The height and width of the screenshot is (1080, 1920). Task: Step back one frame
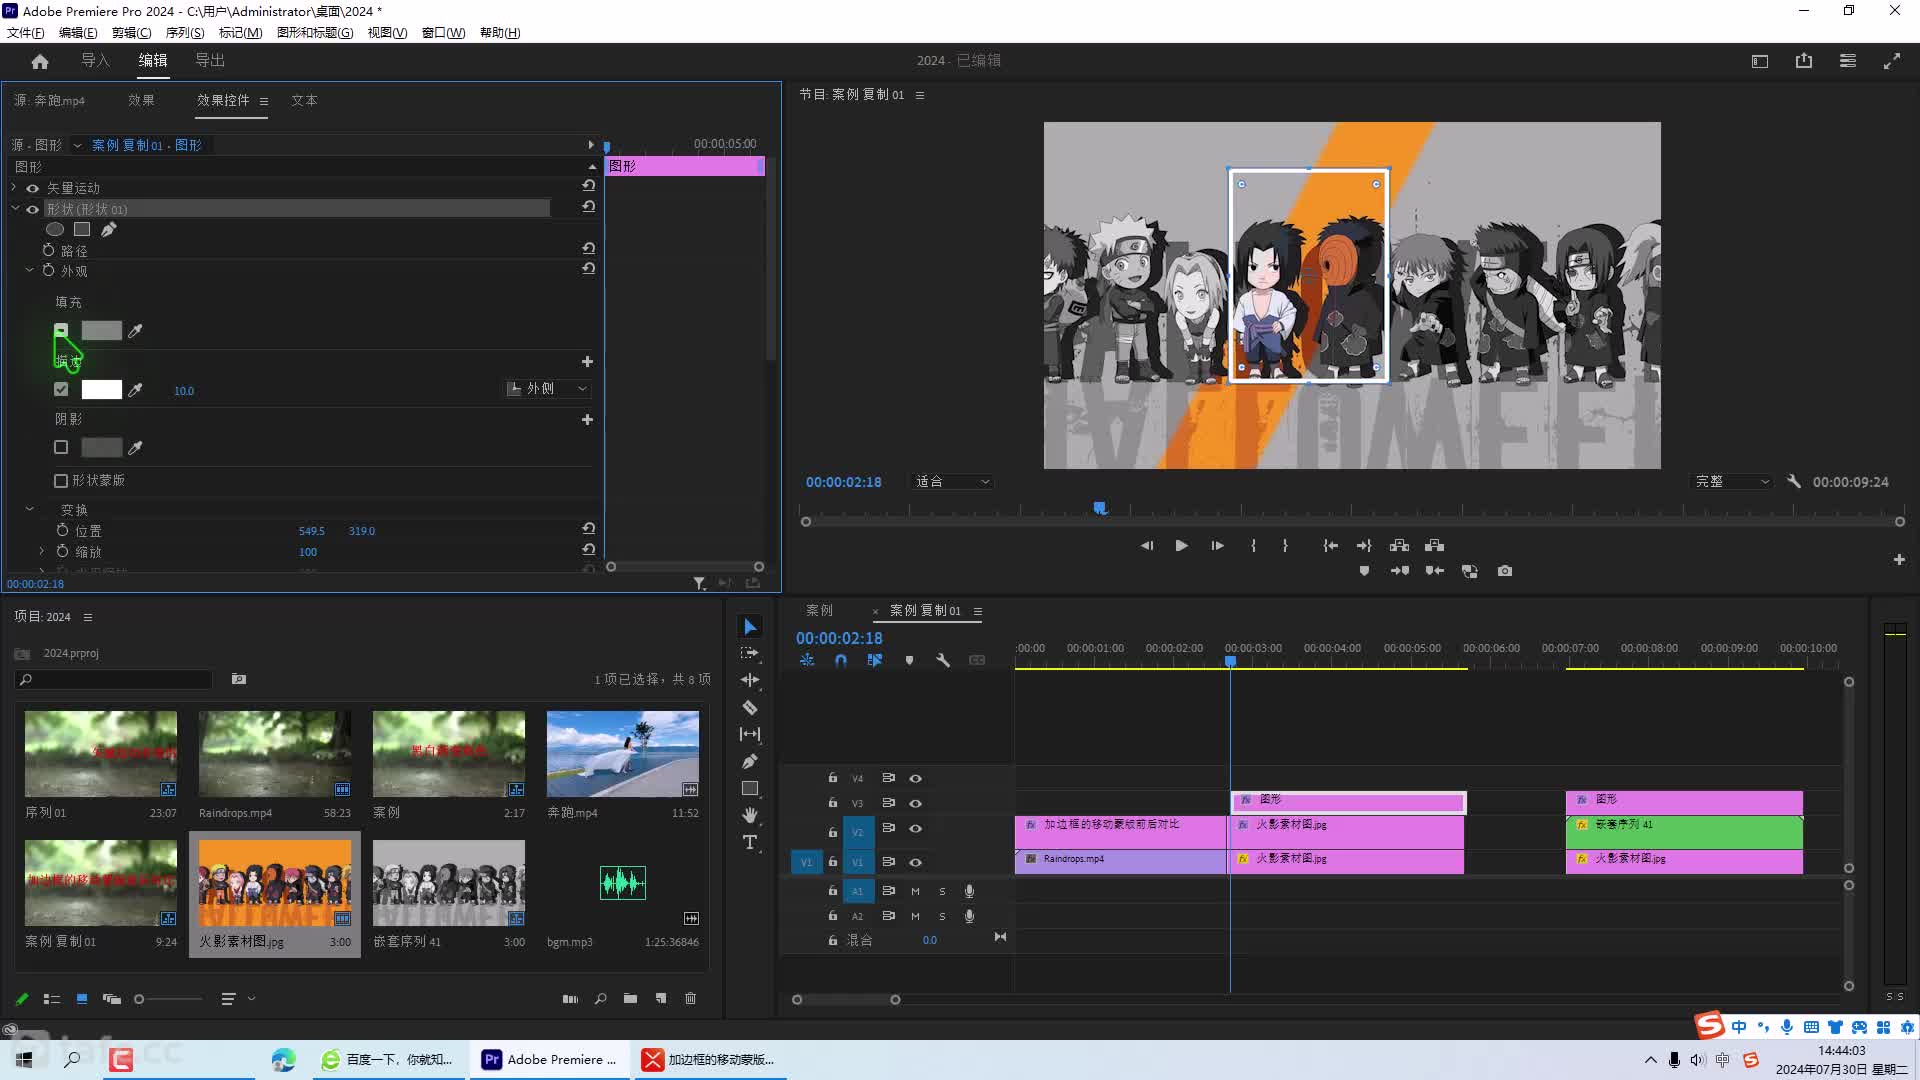(x=1146, y=545)
